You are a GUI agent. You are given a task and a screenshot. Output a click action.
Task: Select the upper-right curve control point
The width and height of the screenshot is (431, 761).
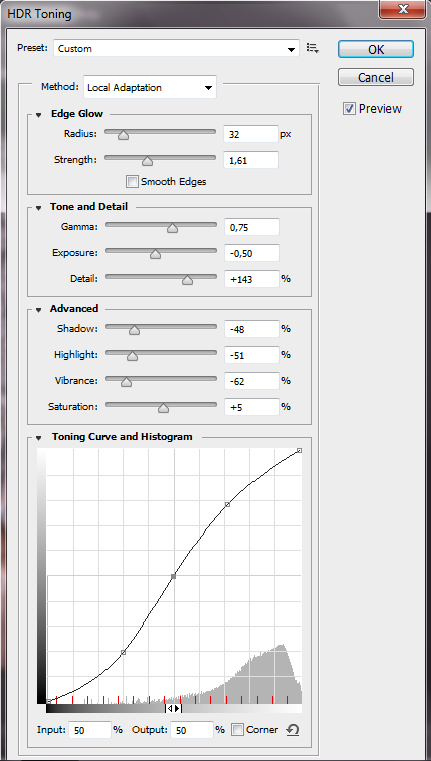227,505
